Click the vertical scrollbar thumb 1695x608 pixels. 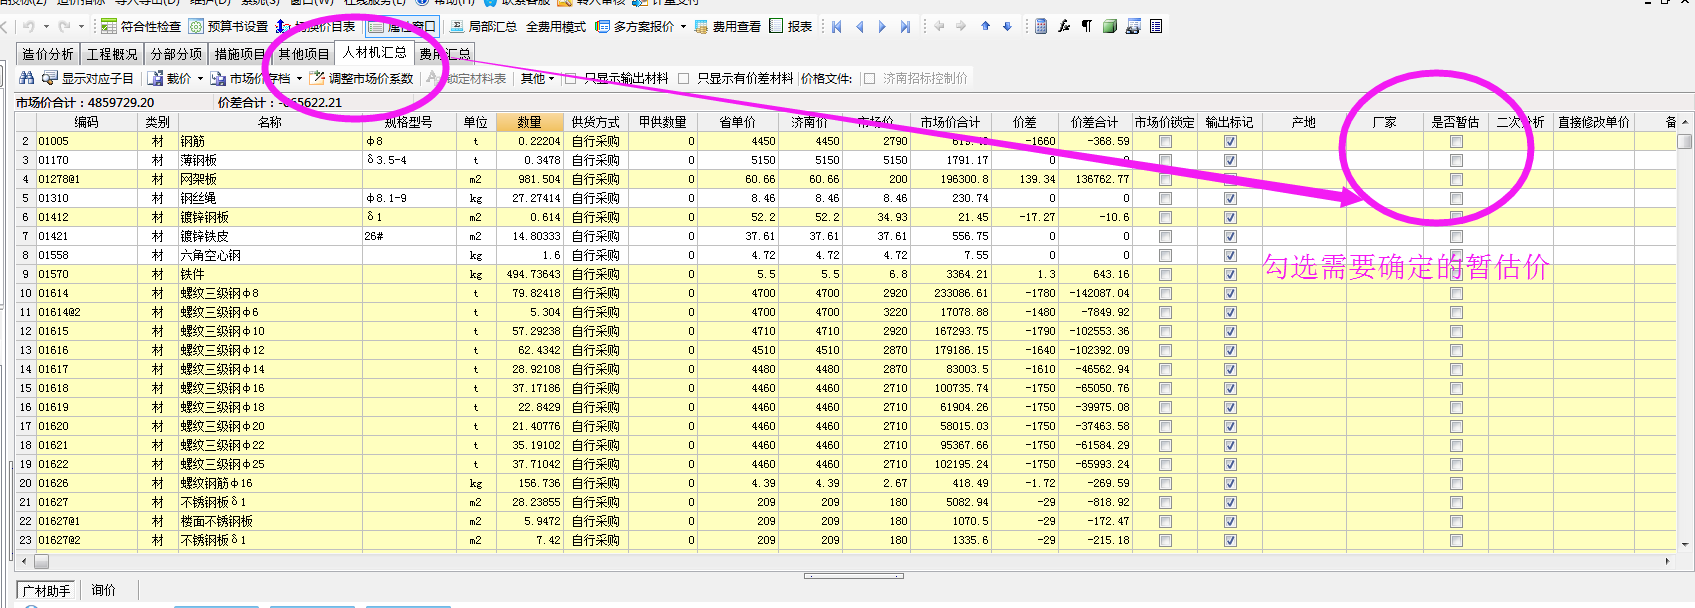click(x=1685, y=141)
